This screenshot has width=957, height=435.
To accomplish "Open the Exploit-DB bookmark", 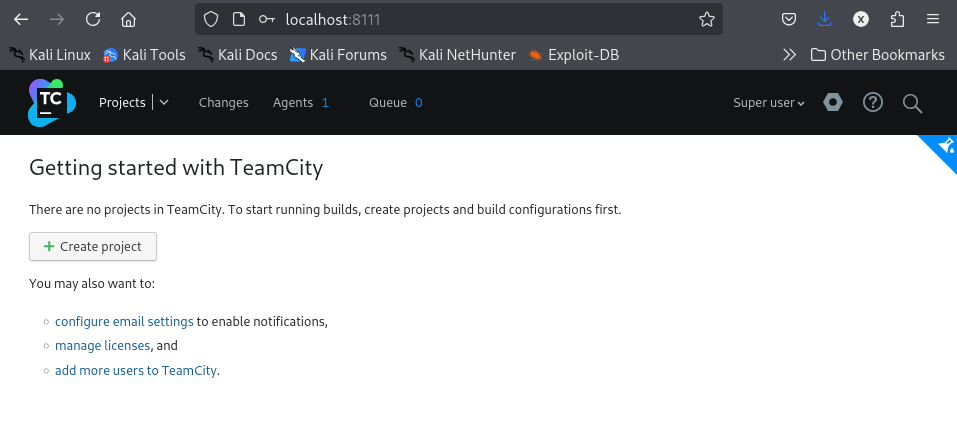I will pyautogui.click(x=573, y=55).
